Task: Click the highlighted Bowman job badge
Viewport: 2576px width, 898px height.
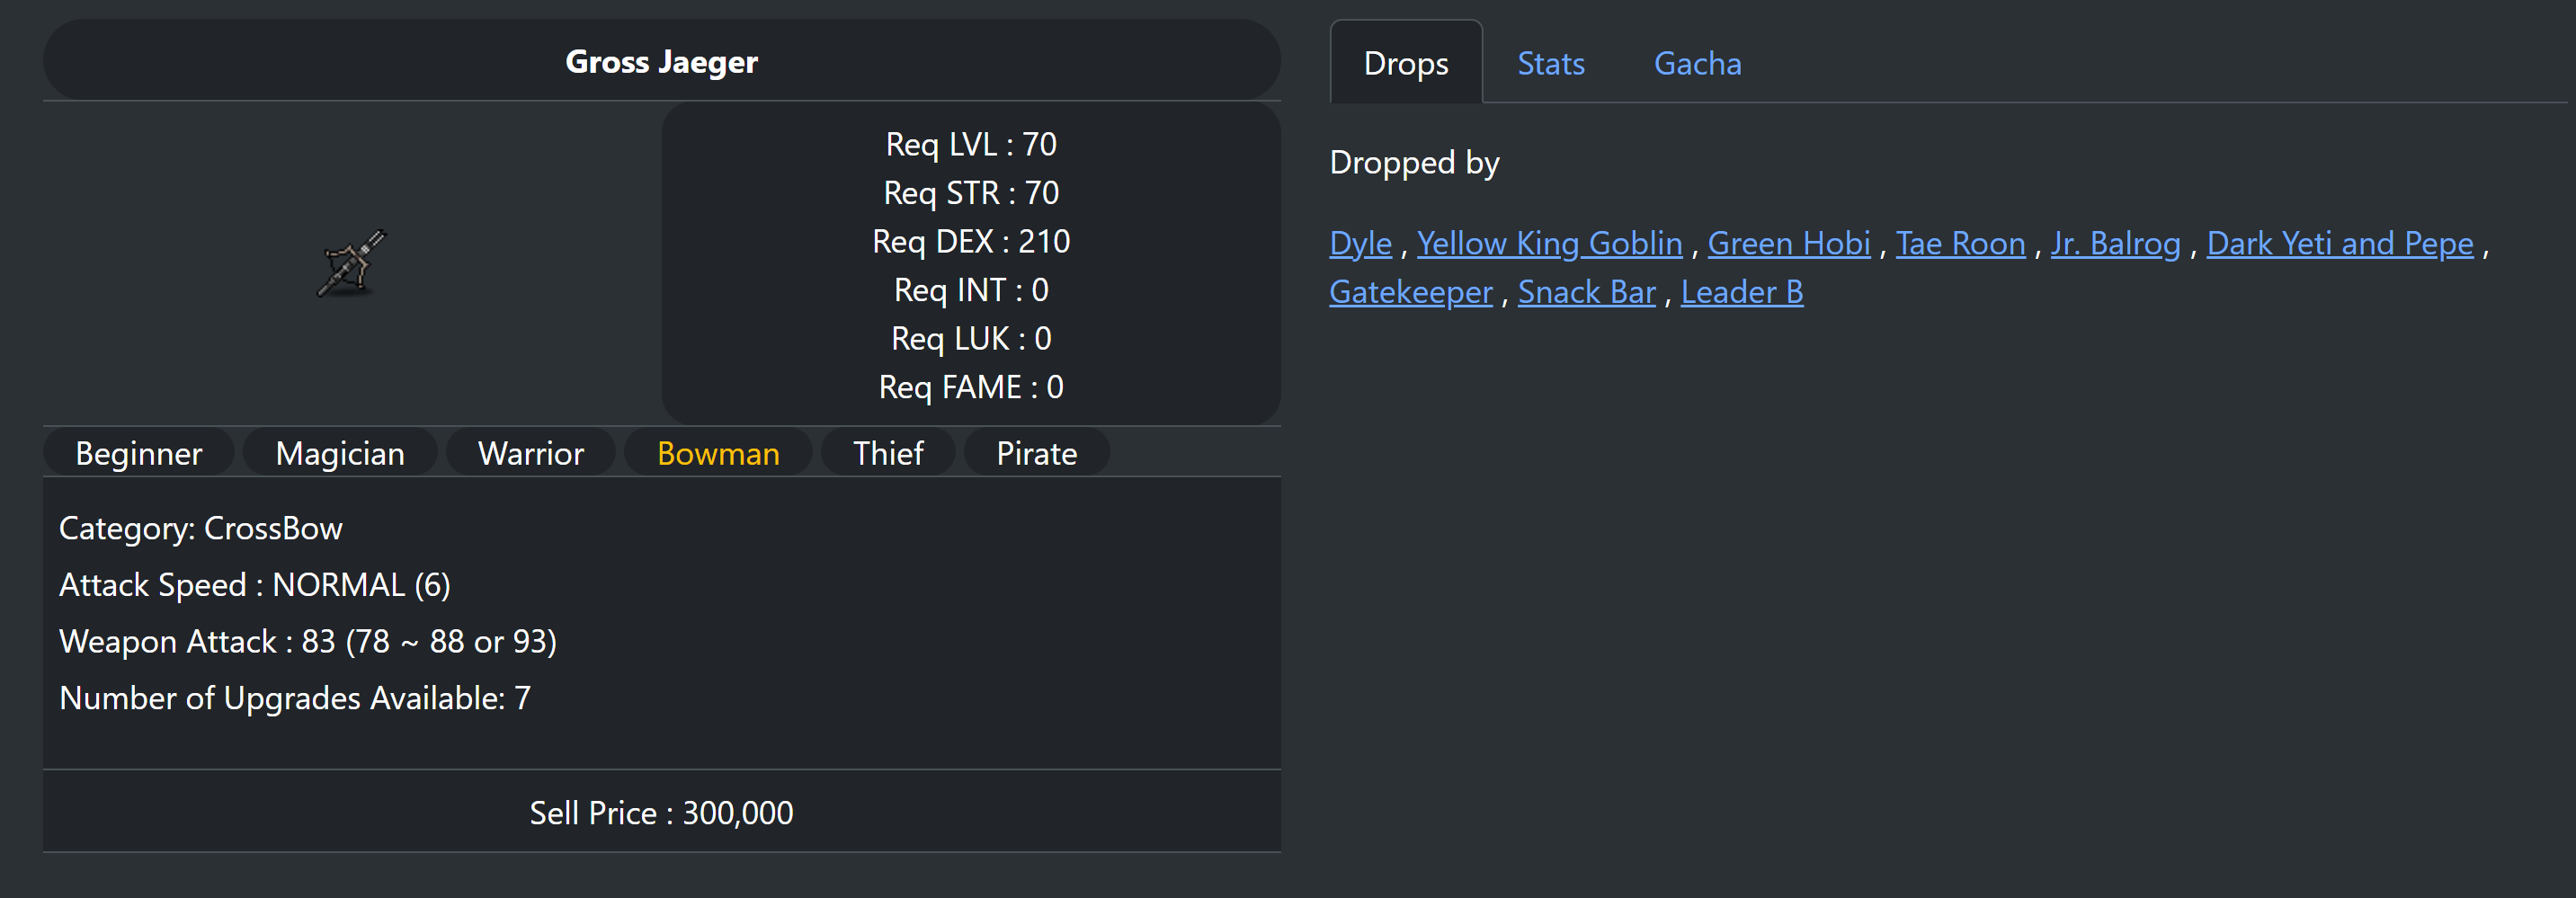Action: pyautogui.click(x=718, y=454)
